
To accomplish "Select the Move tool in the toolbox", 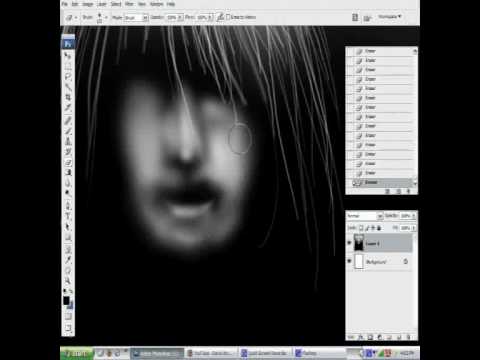I will 68,55.
